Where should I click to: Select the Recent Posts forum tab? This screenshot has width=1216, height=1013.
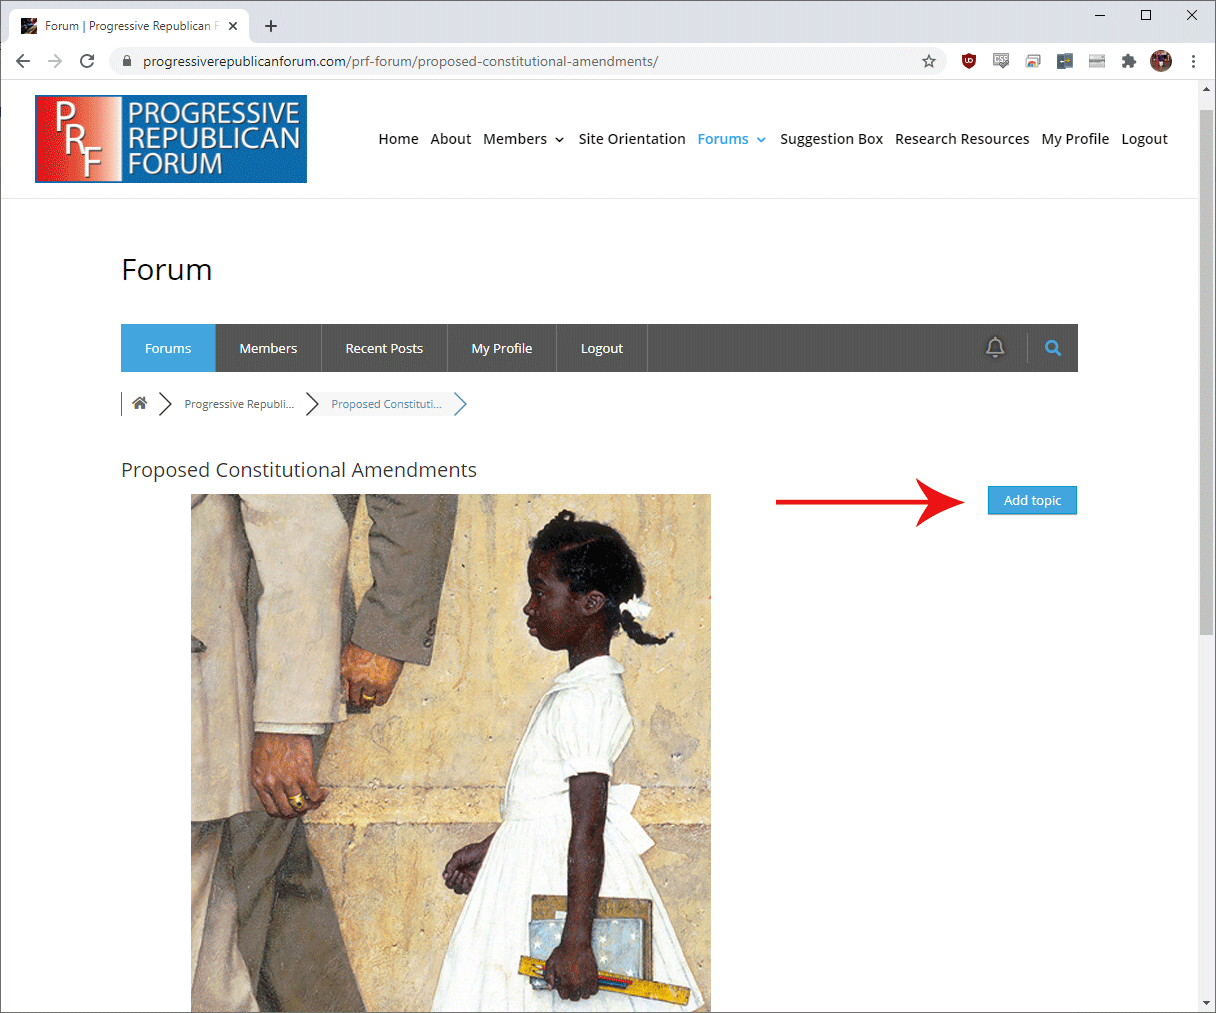pos(384,348)
